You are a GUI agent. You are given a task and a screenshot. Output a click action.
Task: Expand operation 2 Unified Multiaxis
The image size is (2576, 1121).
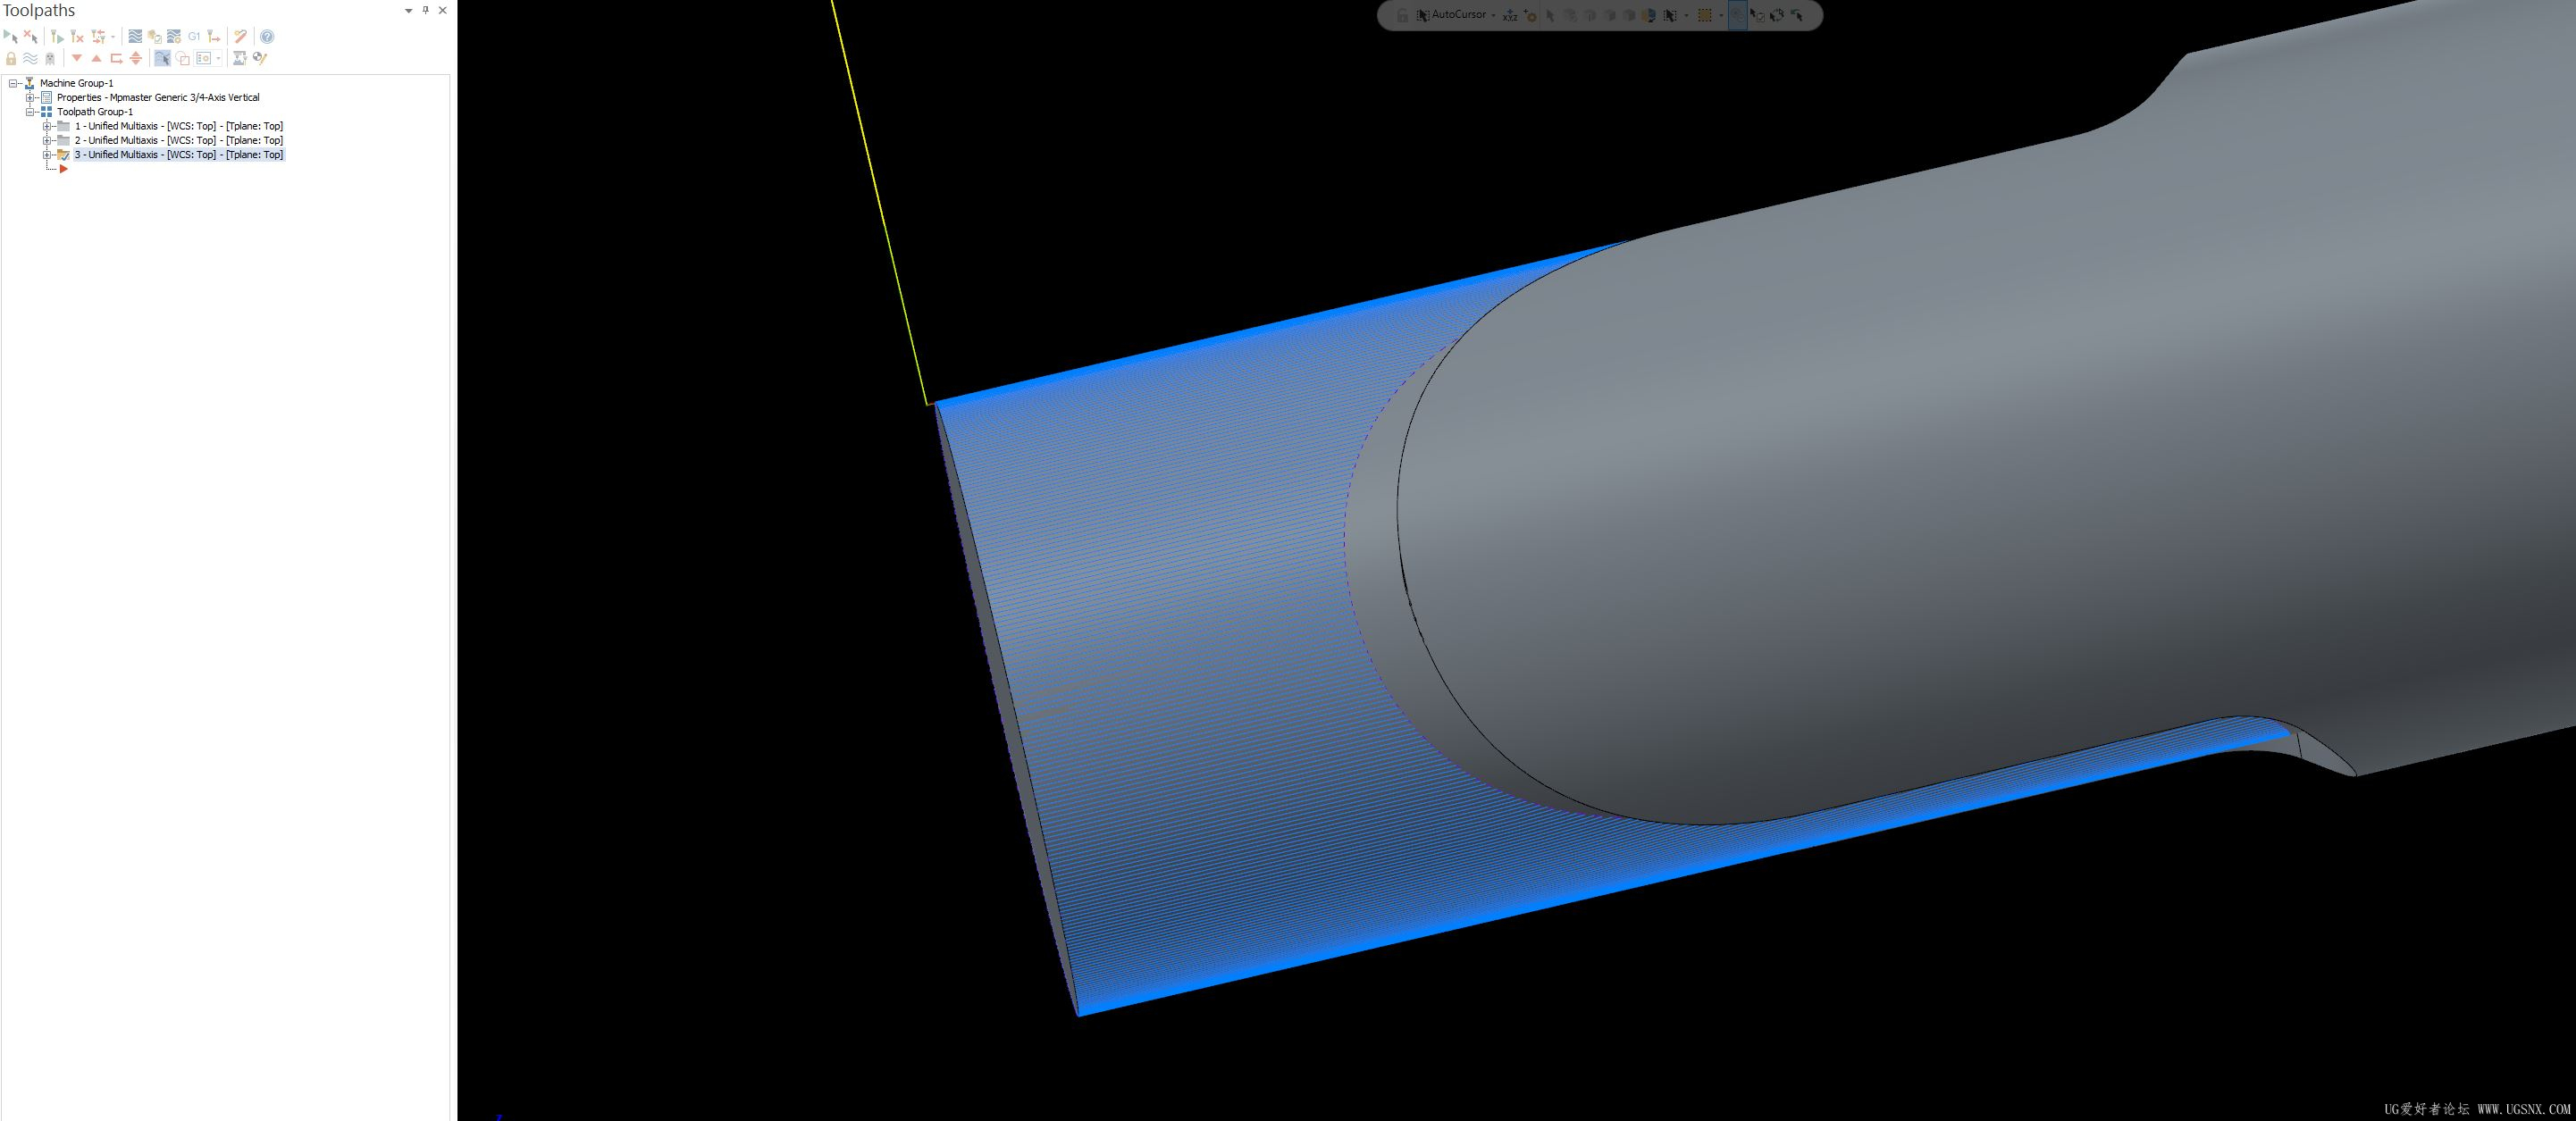(46, 140)
